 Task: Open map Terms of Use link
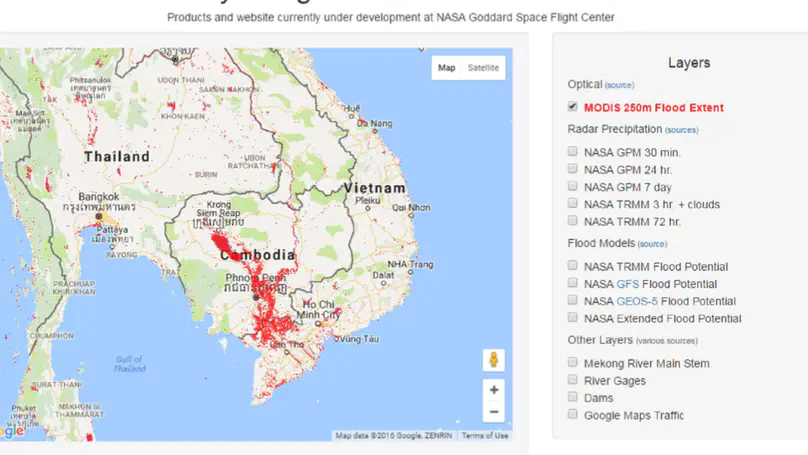point(484,436)
